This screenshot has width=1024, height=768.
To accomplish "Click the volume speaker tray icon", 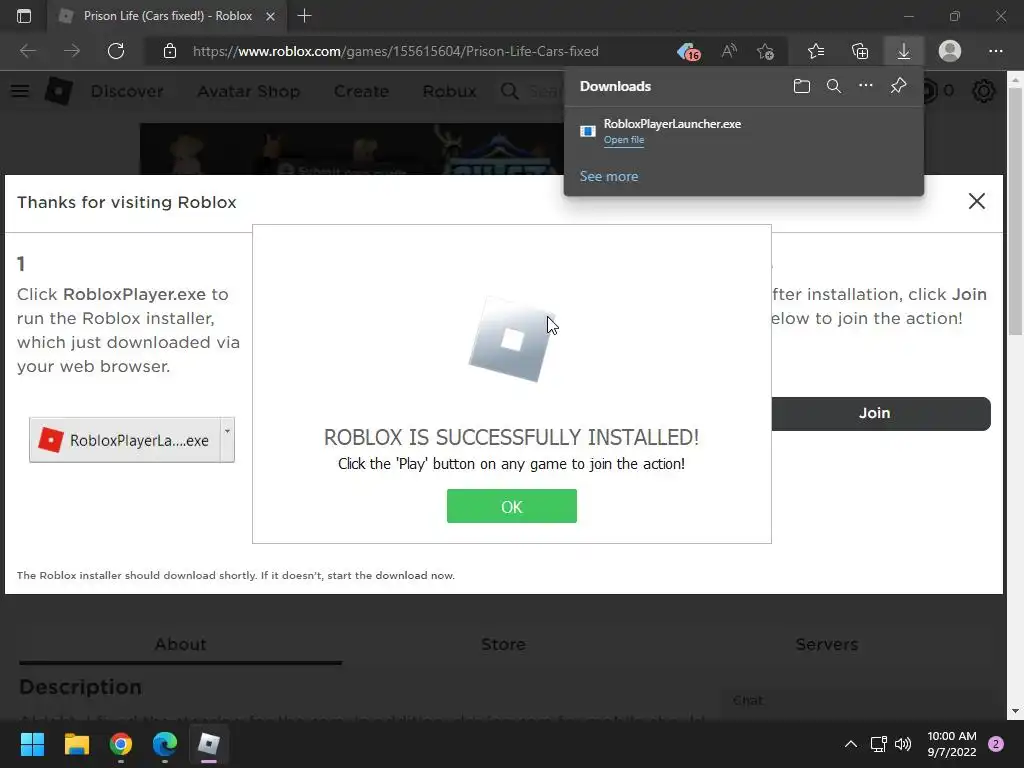I will [903, 744].
